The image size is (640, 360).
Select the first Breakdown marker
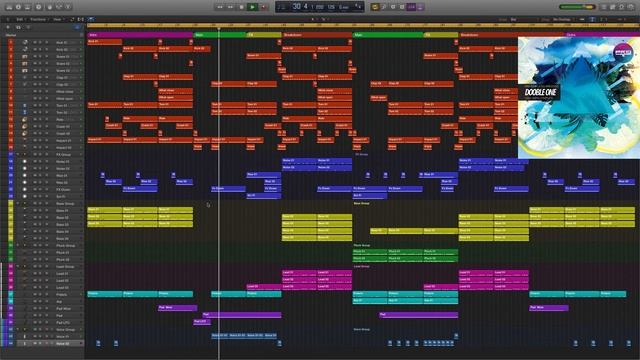[x=317, y=35]
